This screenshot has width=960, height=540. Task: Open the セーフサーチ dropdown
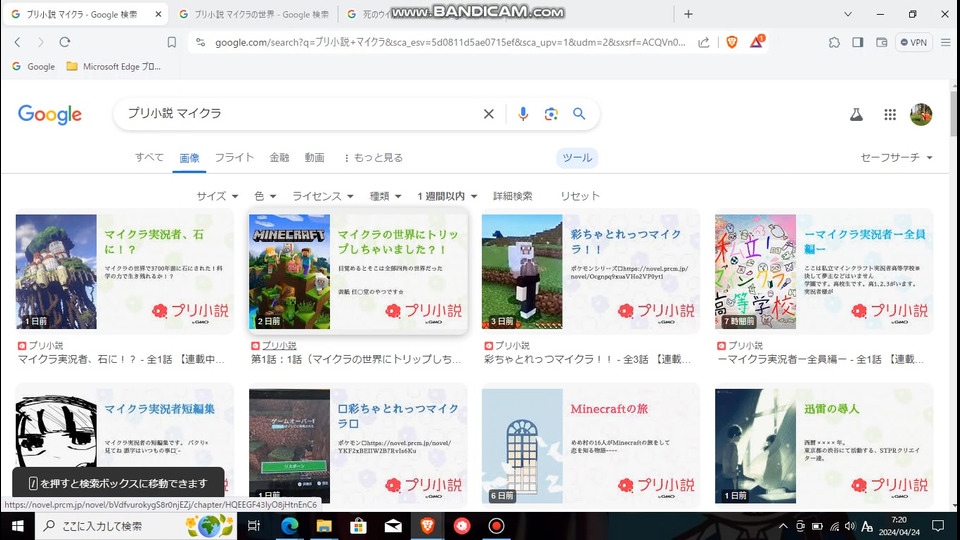tap(896, 157)
